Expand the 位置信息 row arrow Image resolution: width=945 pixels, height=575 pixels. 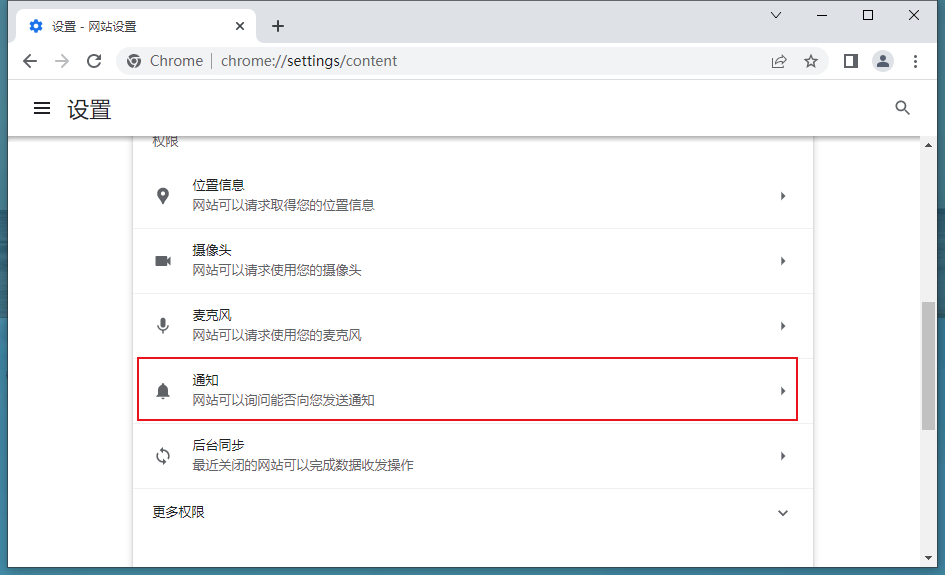click(x=782, y=196)
